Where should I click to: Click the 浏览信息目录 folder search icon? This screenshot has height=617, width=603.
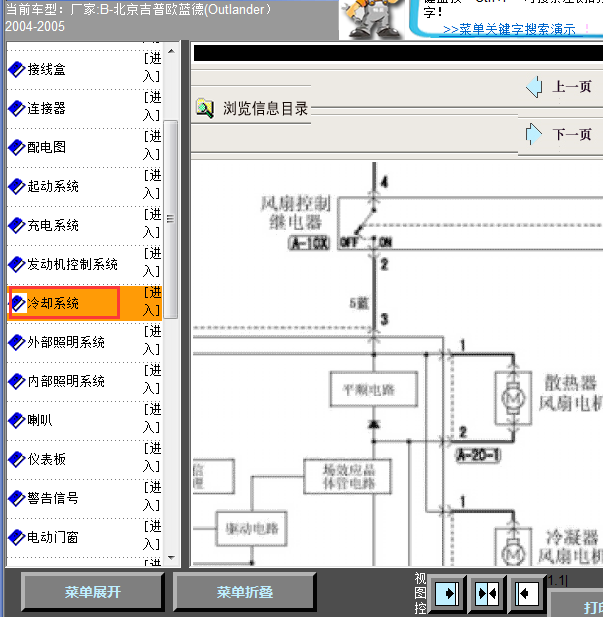(205, 109)
